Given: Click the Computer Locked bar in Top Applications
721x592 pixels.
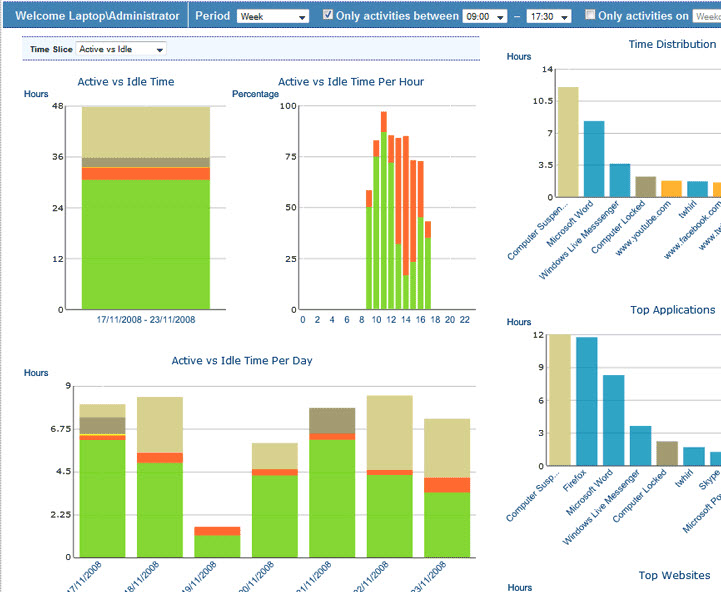Looking at the screenshot, I should tap(667, 454).
